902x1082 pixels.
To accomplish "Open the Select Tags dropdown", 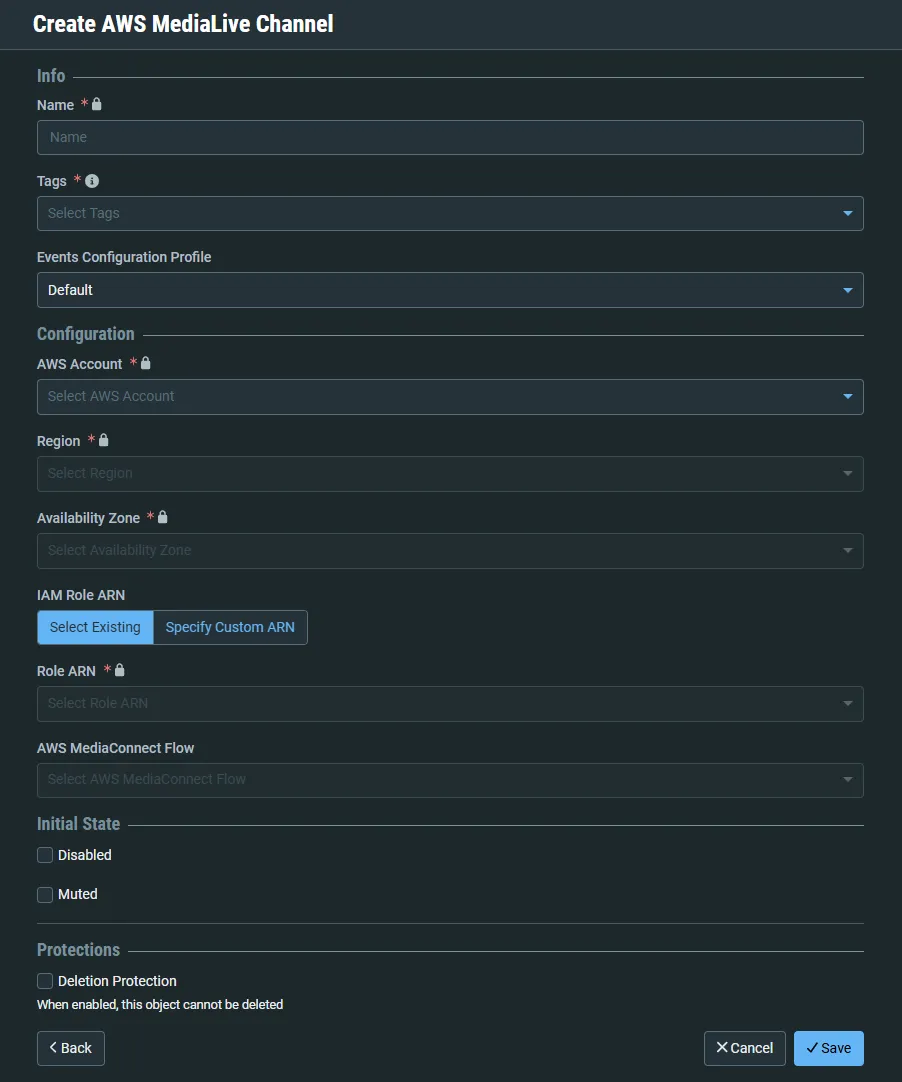I will pos(450,213).
